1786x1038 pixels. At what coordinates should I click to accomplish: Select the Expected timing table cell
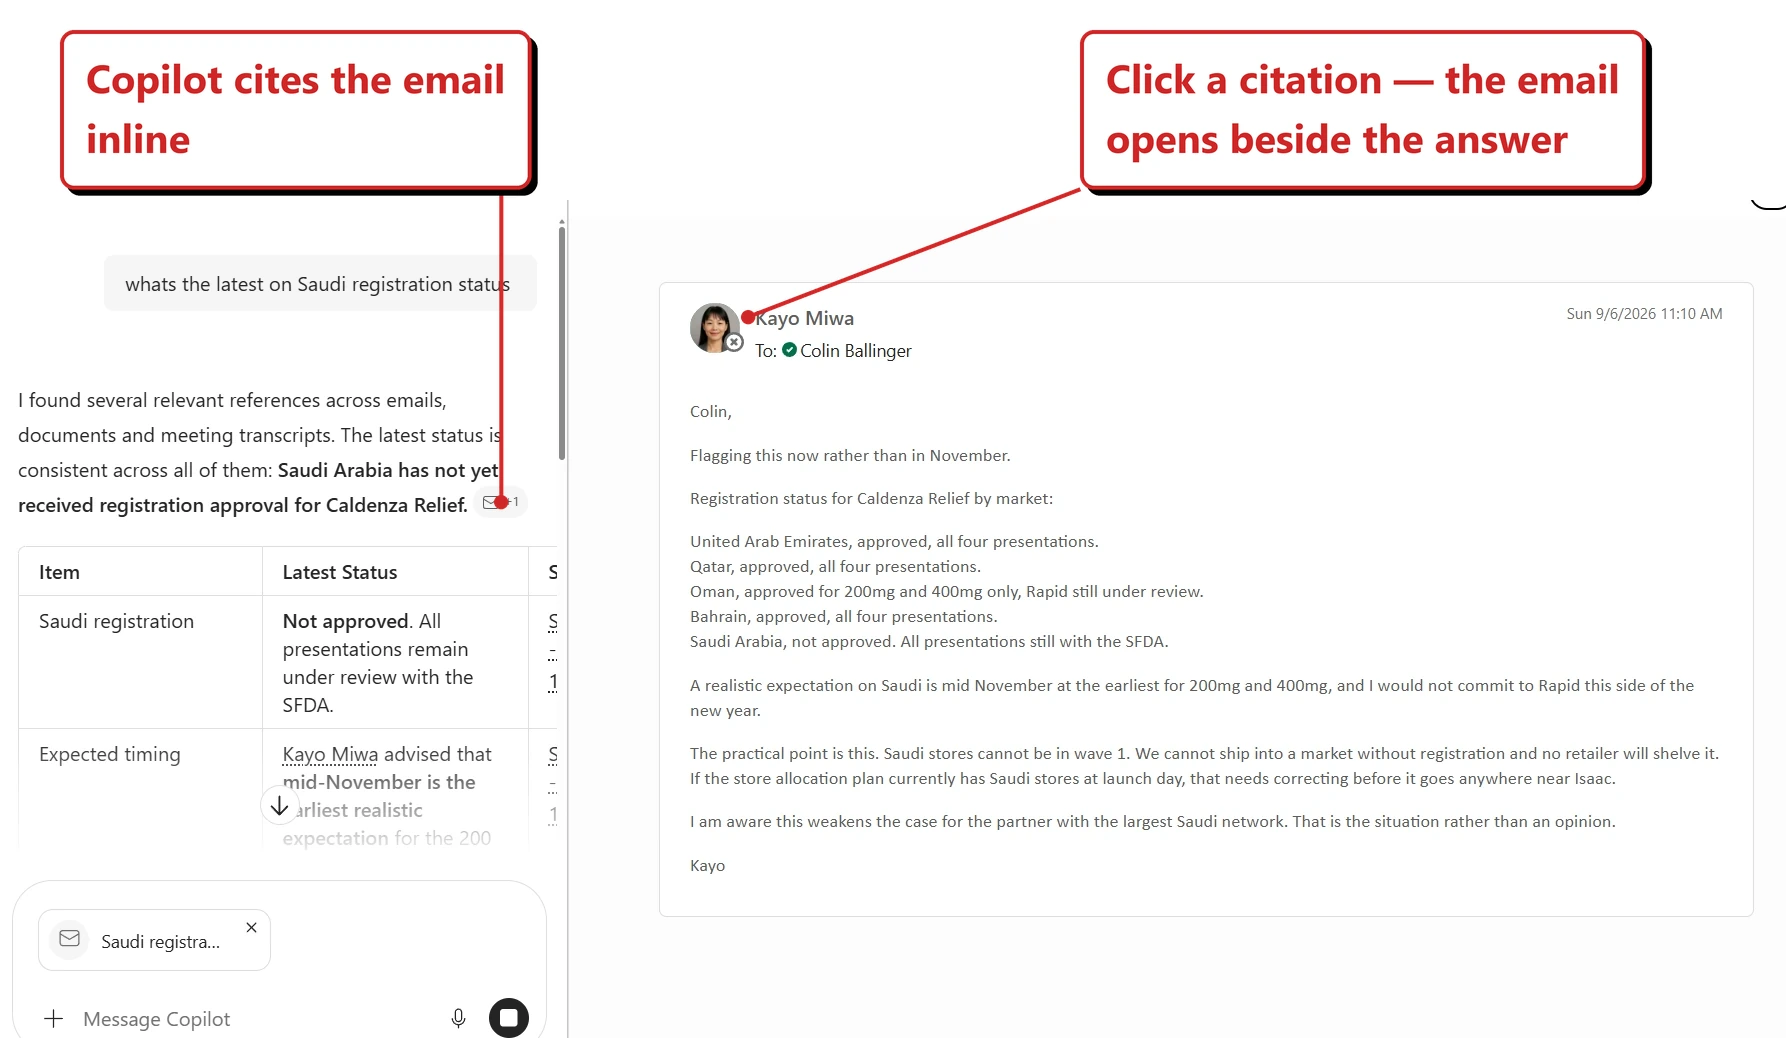click(140, 790)
